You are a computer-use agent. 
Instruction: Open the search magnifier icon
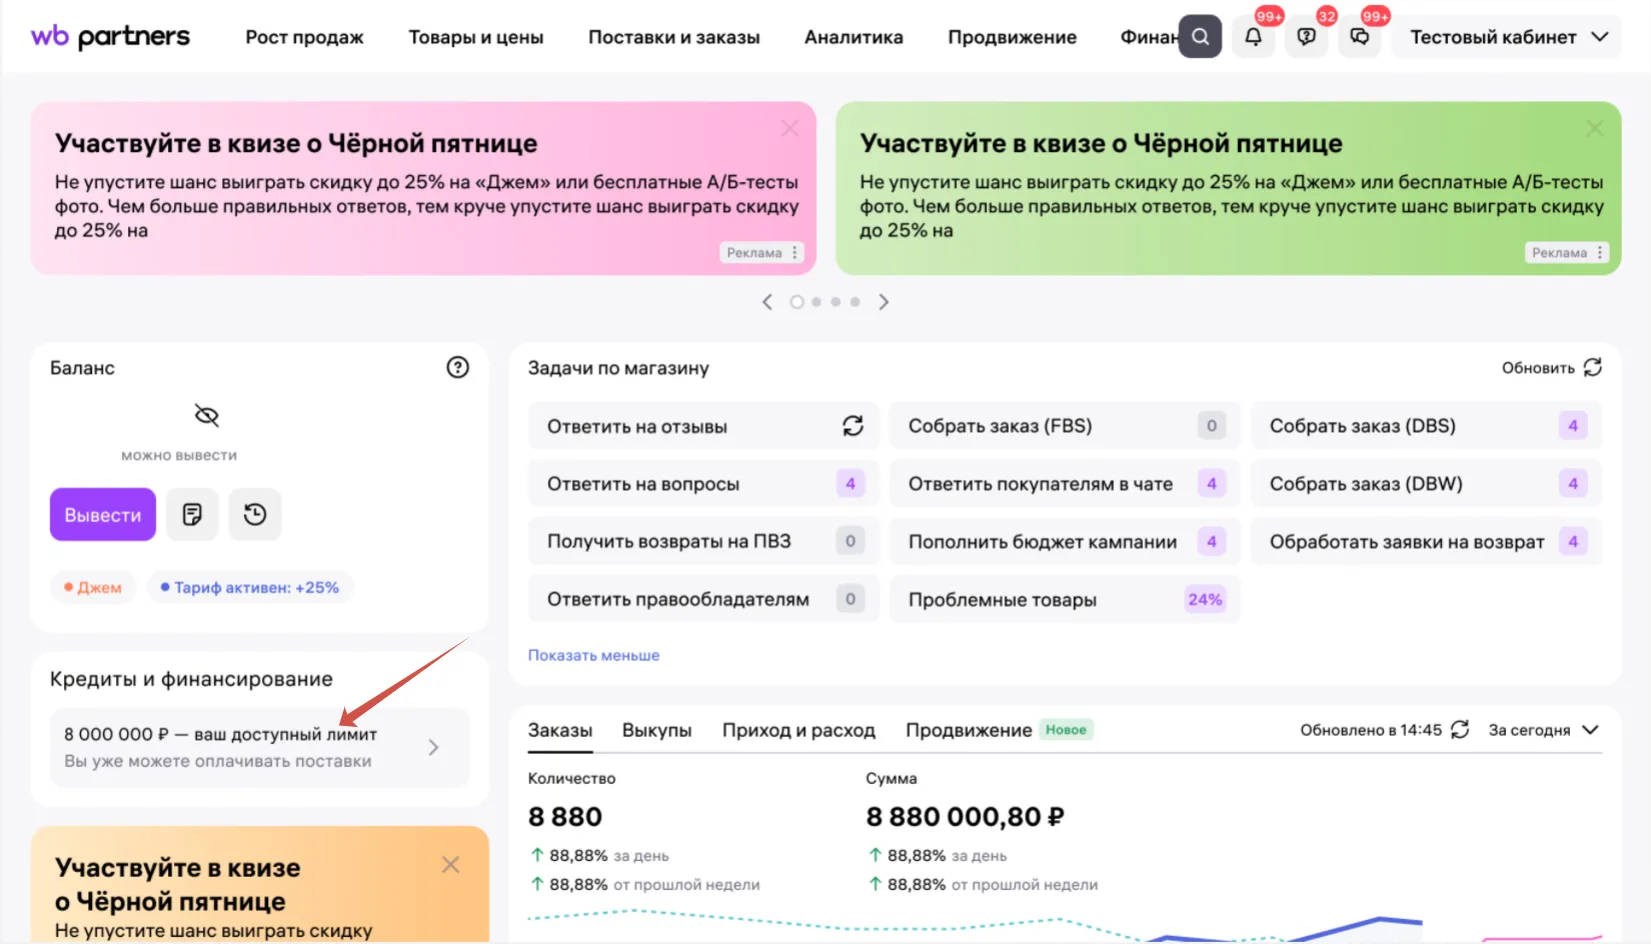point(1200,37)
